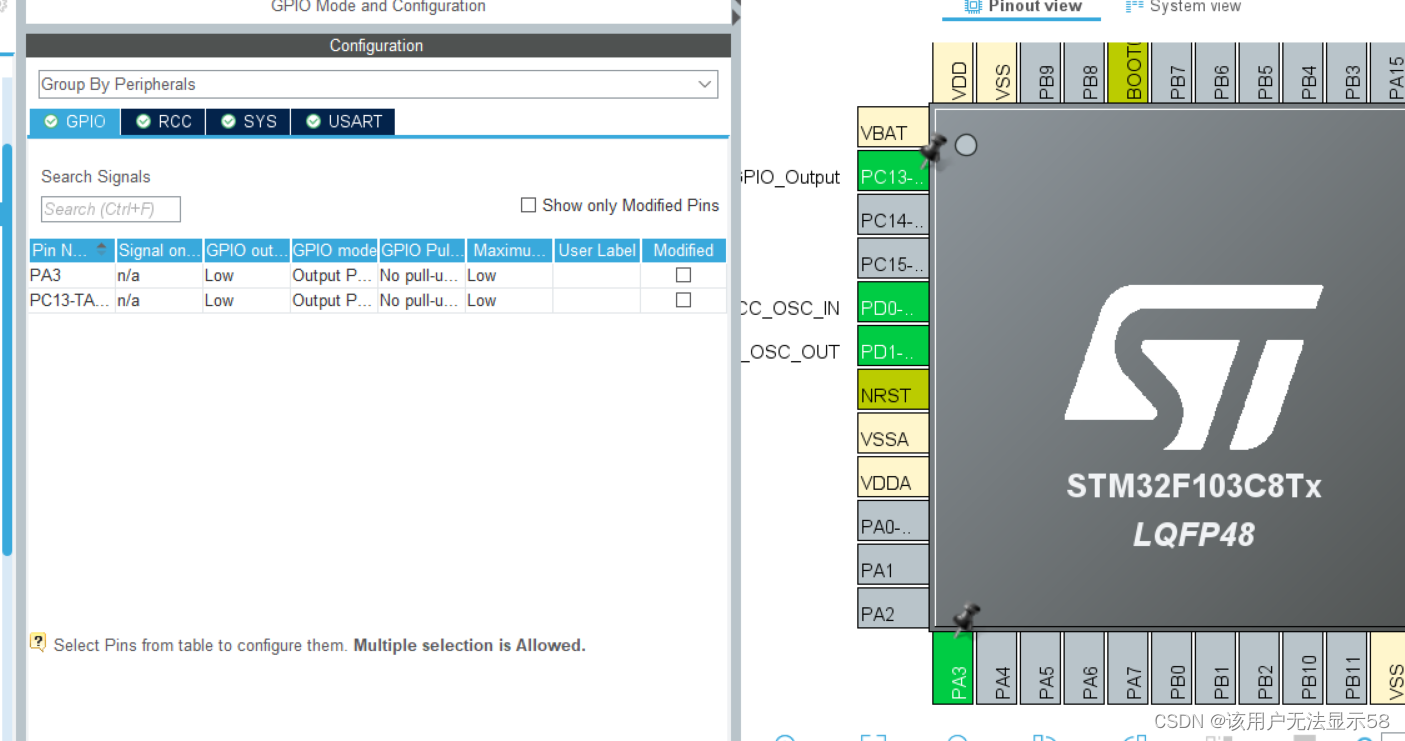
Task: Check the Modified checkbox for PC13 row
Action: [x=683, y=300]
